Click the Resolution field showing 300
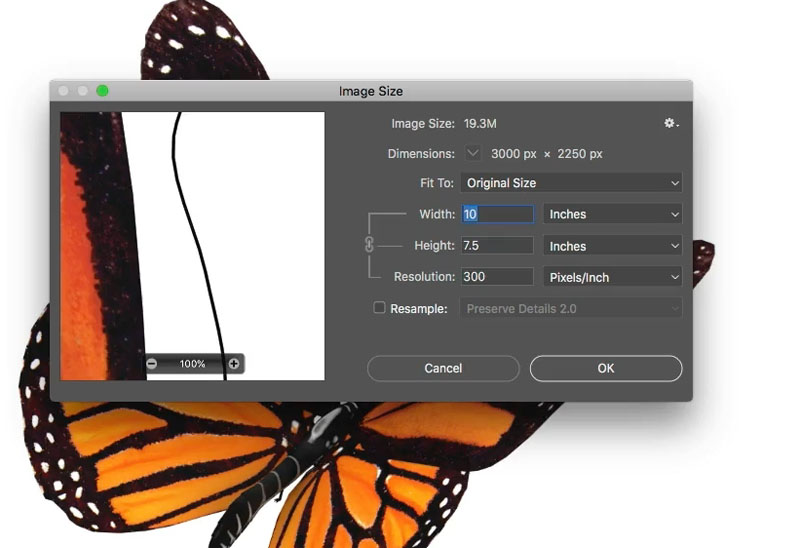 [x=497, y=277]
